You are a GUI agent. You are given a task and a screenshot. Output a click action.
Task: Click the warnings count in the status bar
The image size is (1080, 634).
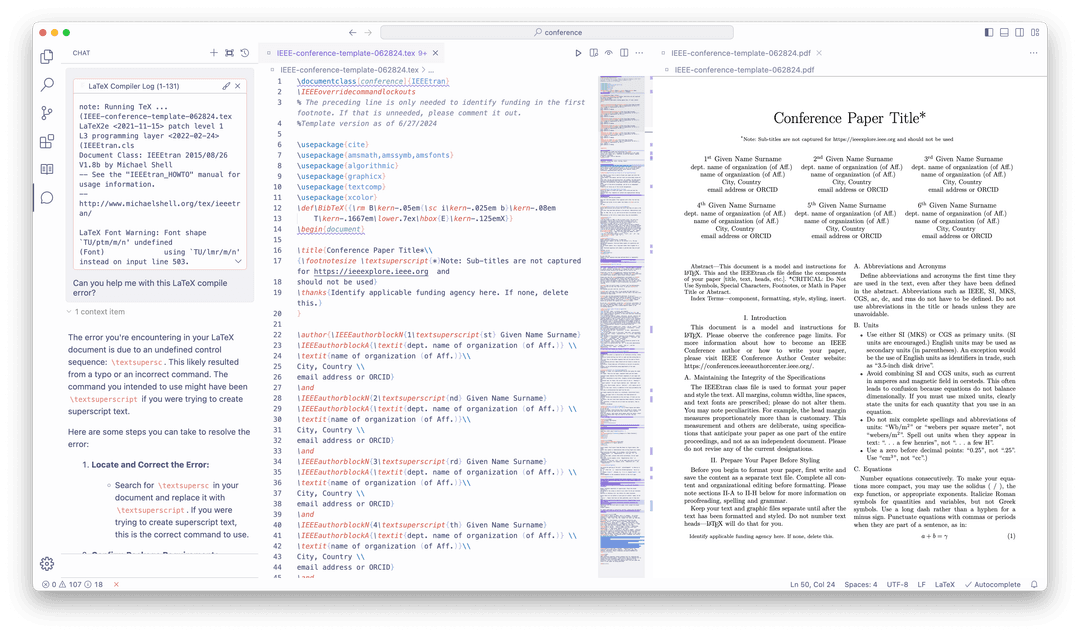(70, 584)
